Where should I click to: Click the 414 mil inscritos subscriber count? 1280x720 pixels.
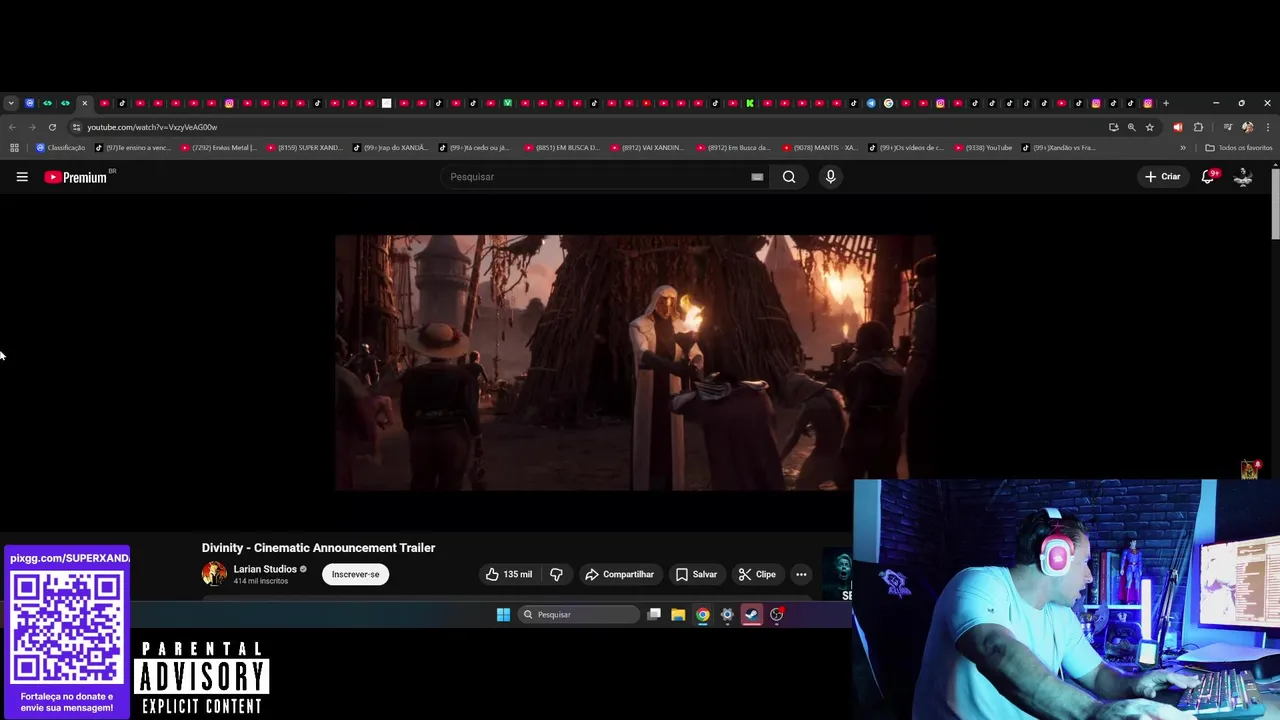[x=260, y=581]
